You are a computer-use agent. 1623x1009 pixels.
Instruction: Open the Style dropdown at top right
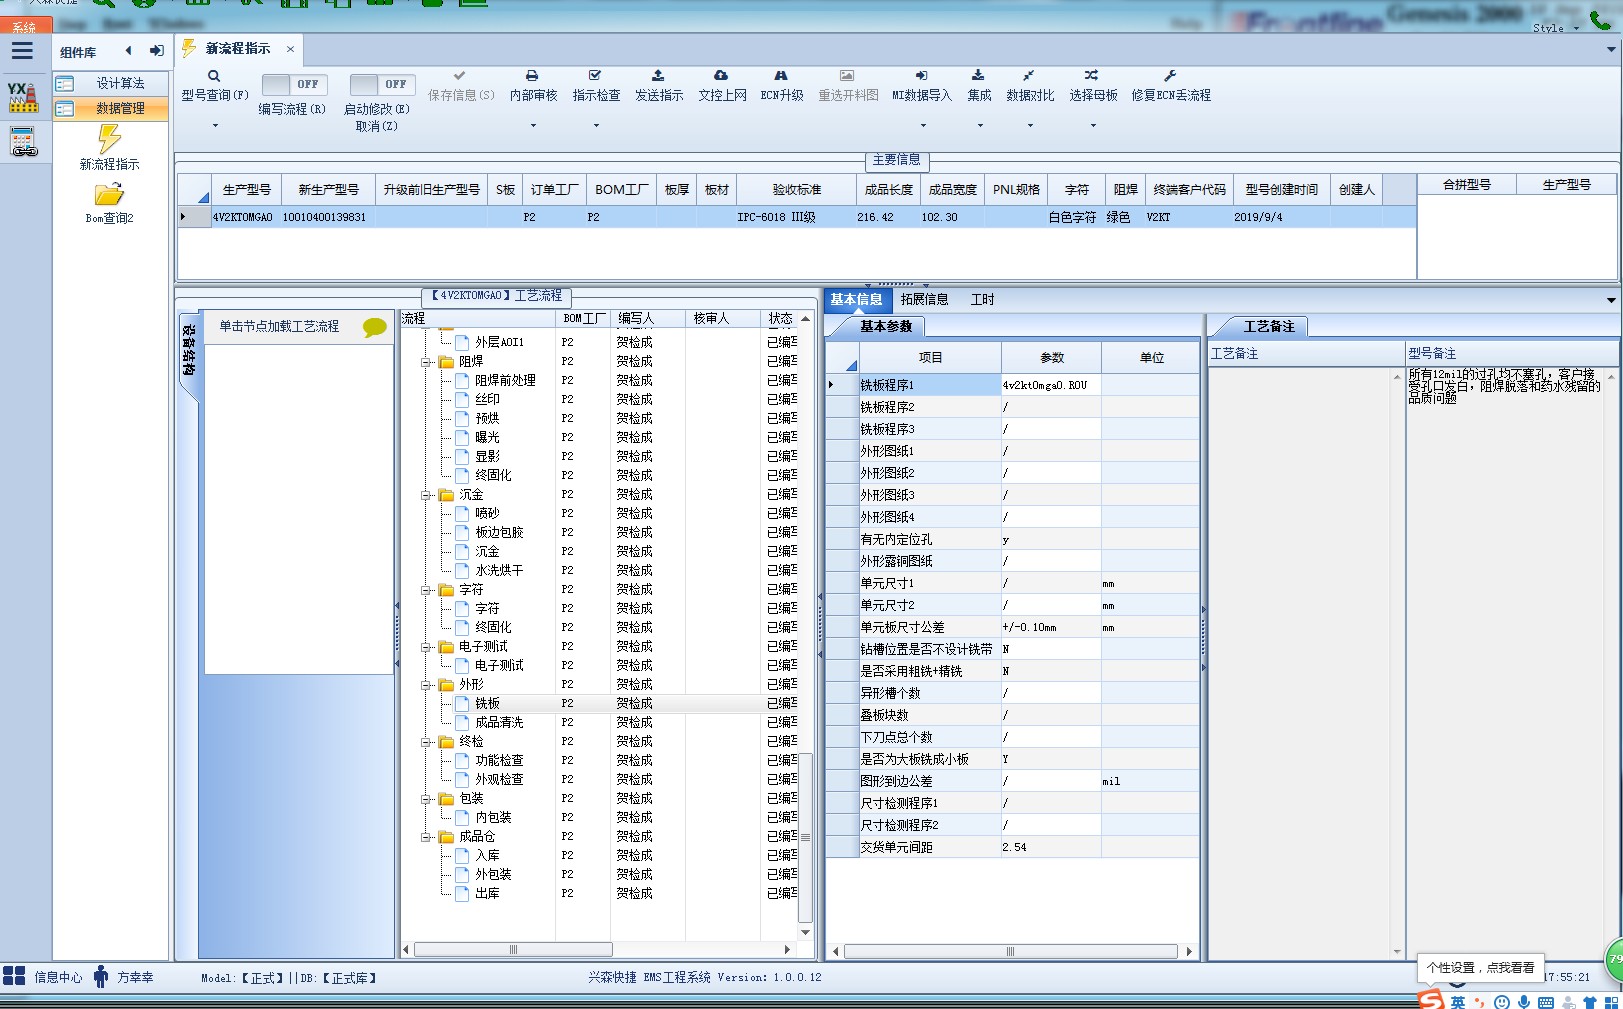pyautogui.click(x=1556, y=28)
